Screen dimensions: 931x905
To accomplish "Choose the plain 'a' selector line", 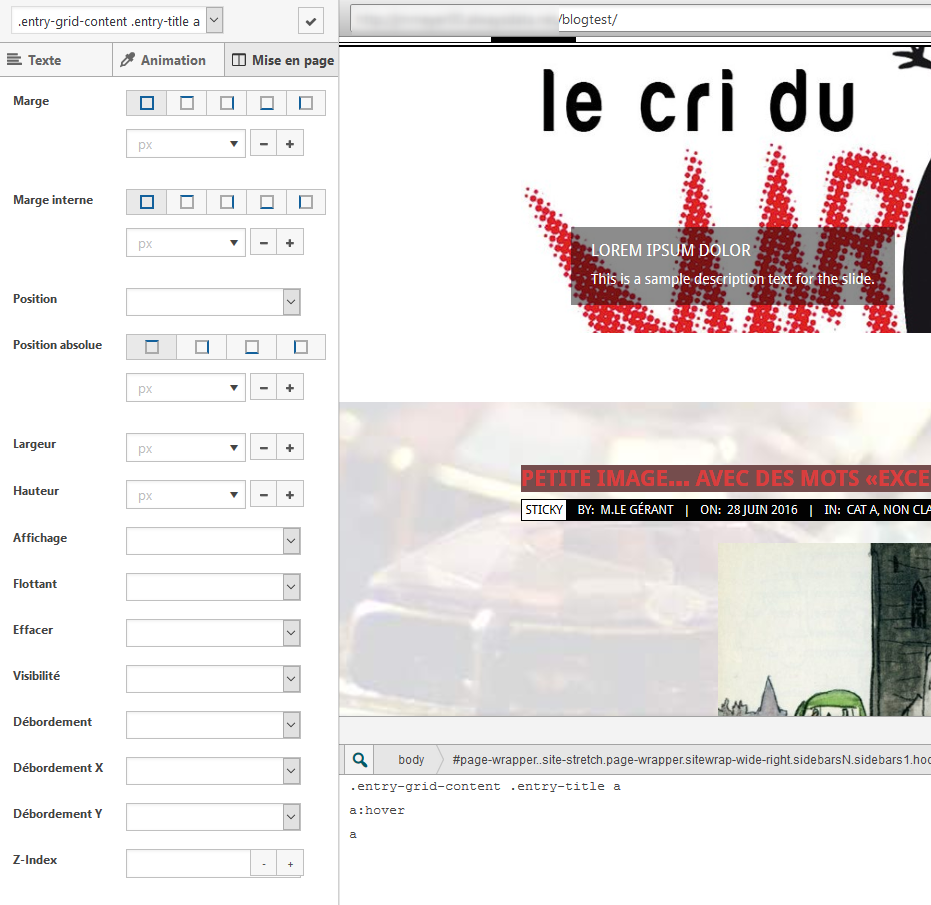I will click(353, 834).
